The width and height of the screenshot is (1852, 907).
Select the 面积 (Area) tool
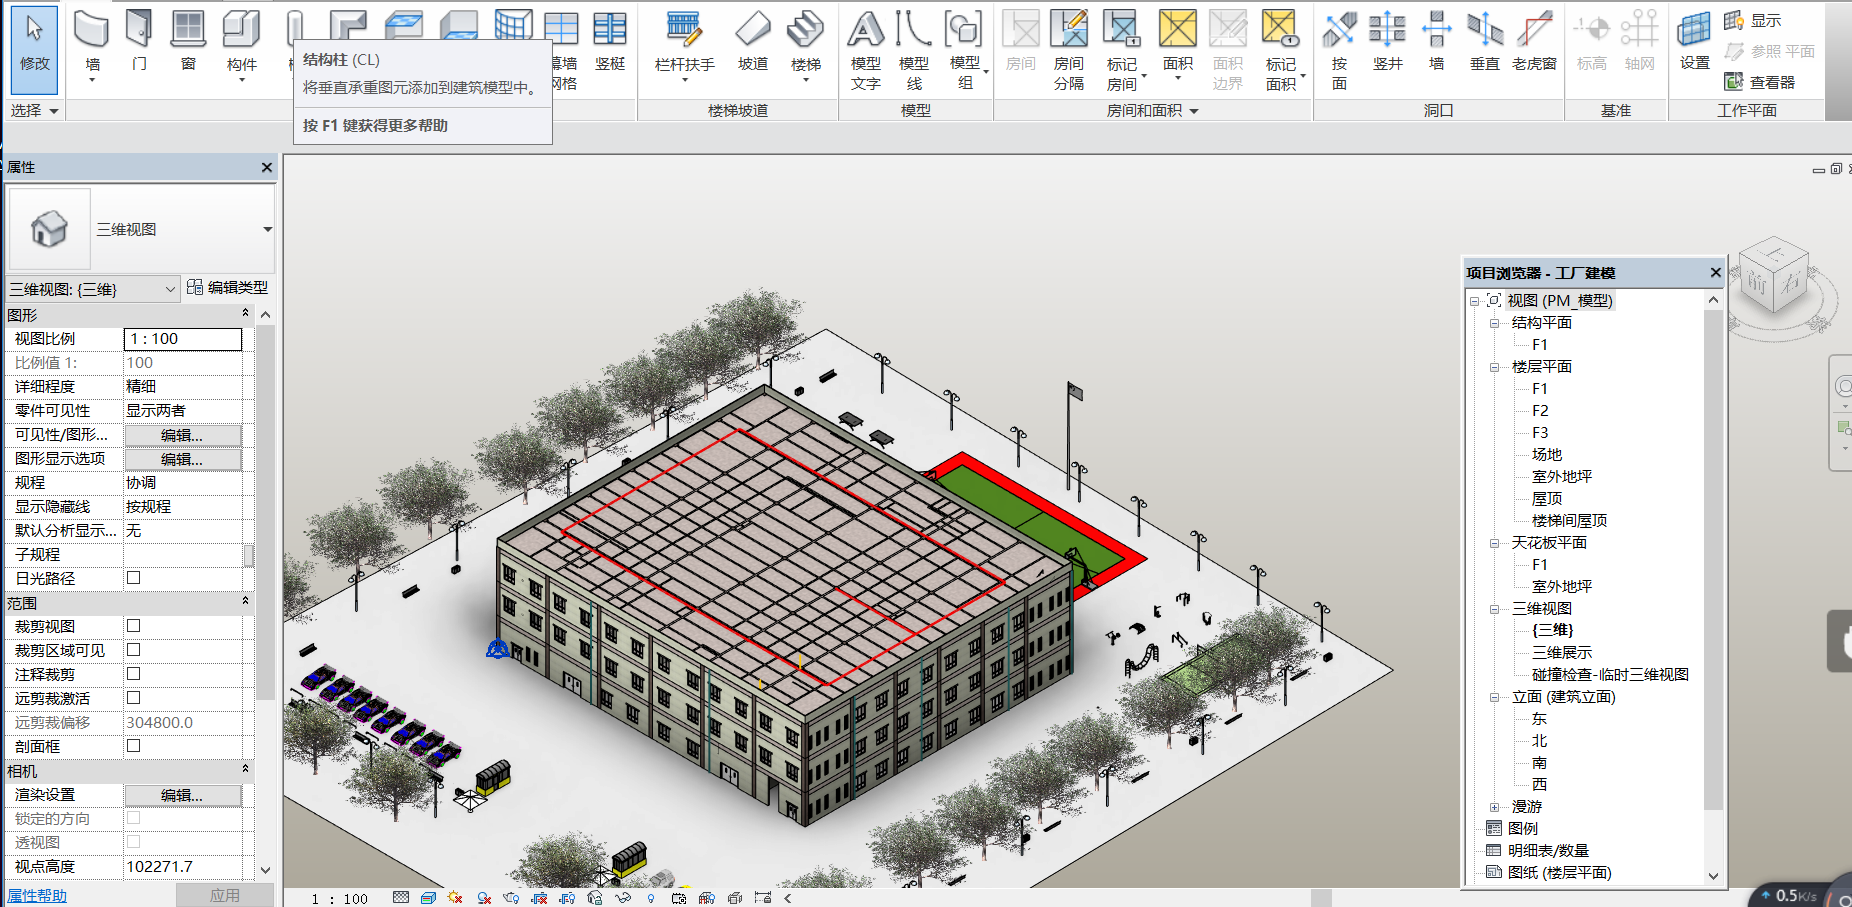coord(1178,45)
